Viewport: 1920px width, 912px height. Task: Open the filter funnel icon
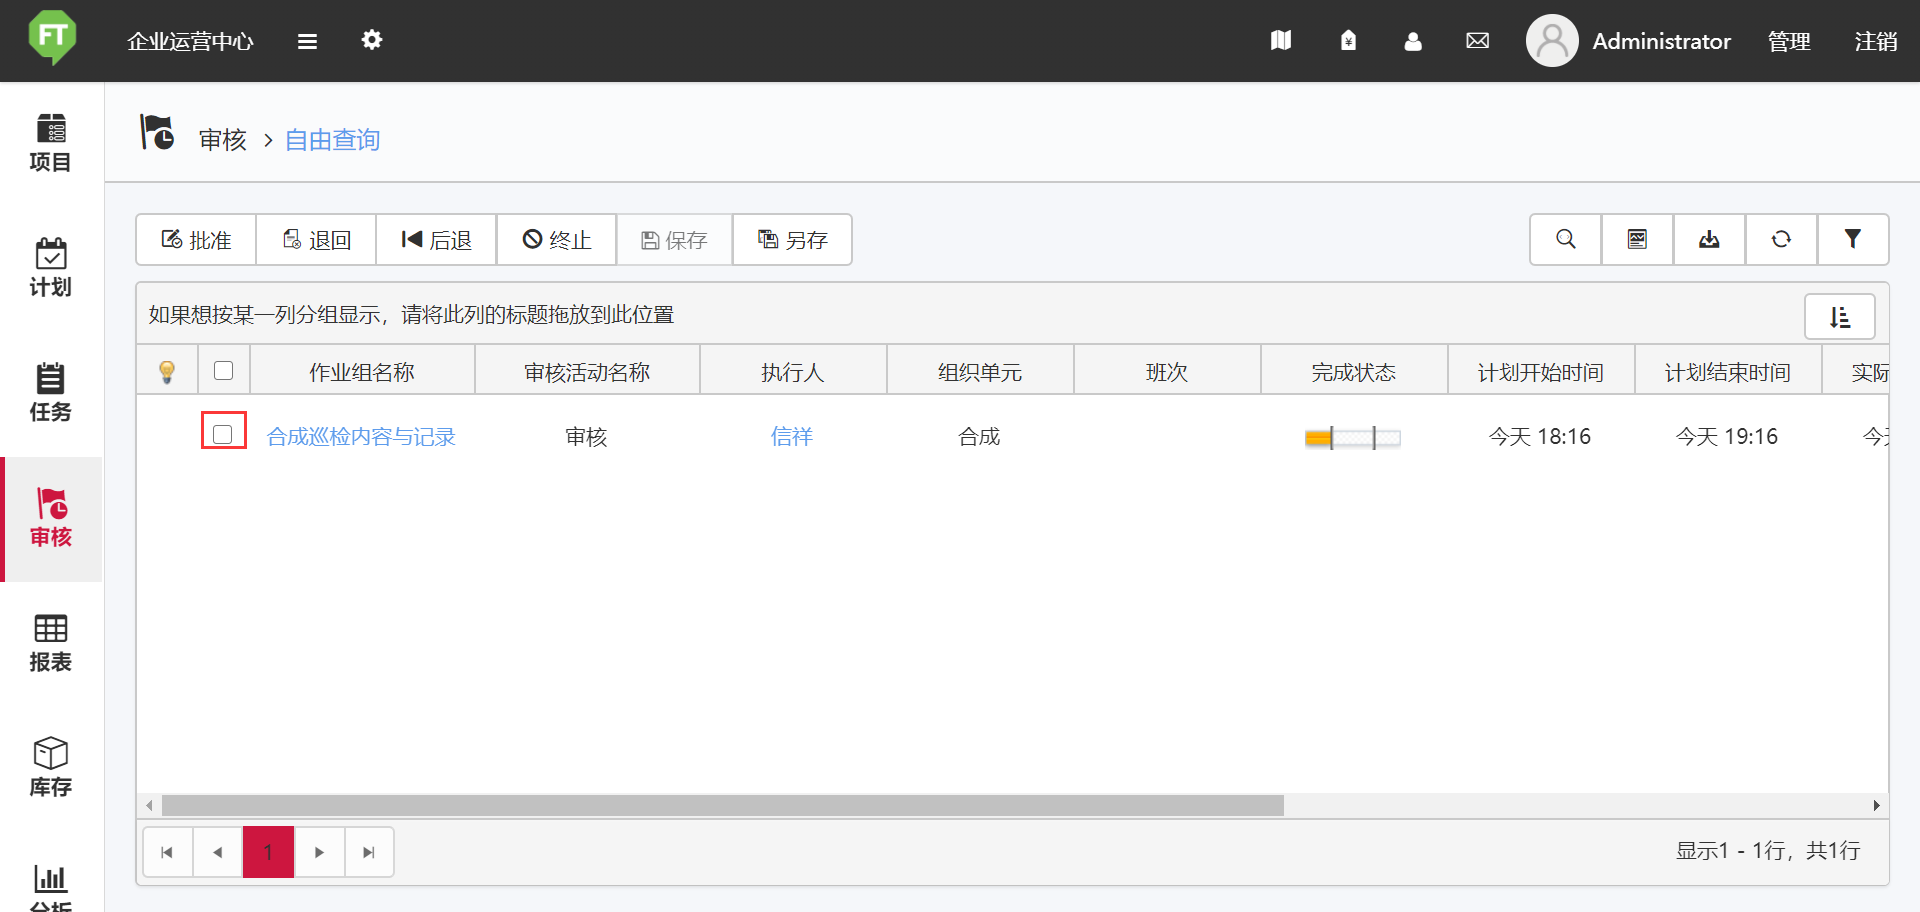coord(1852,239)
